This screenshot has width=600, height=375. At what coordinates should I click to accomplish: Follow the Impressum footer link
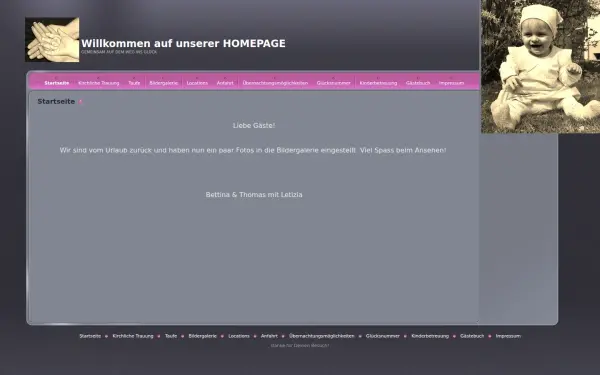tap(508, 336)
